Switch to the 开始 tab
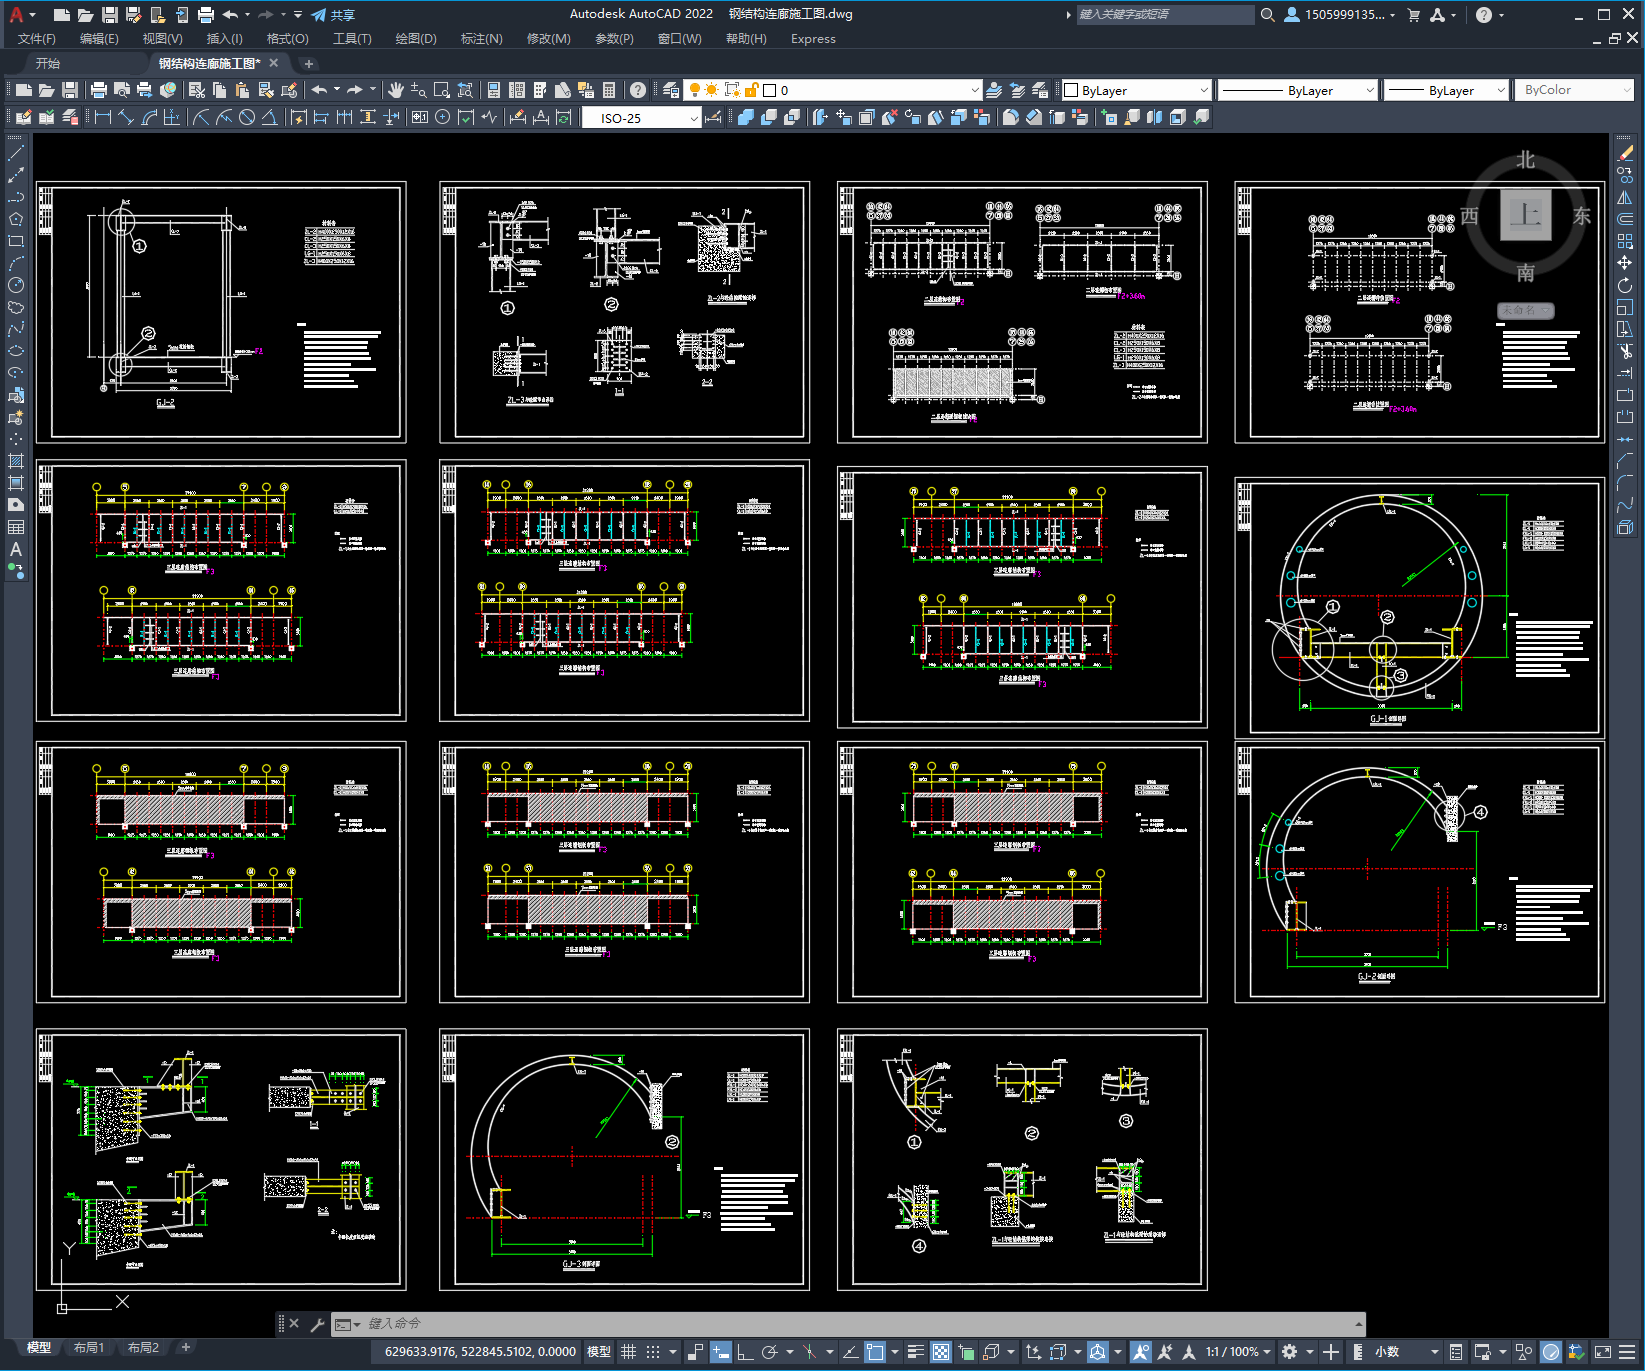Image resolution: width=1645 pixels, height=1371 pixels. point(48,63)
